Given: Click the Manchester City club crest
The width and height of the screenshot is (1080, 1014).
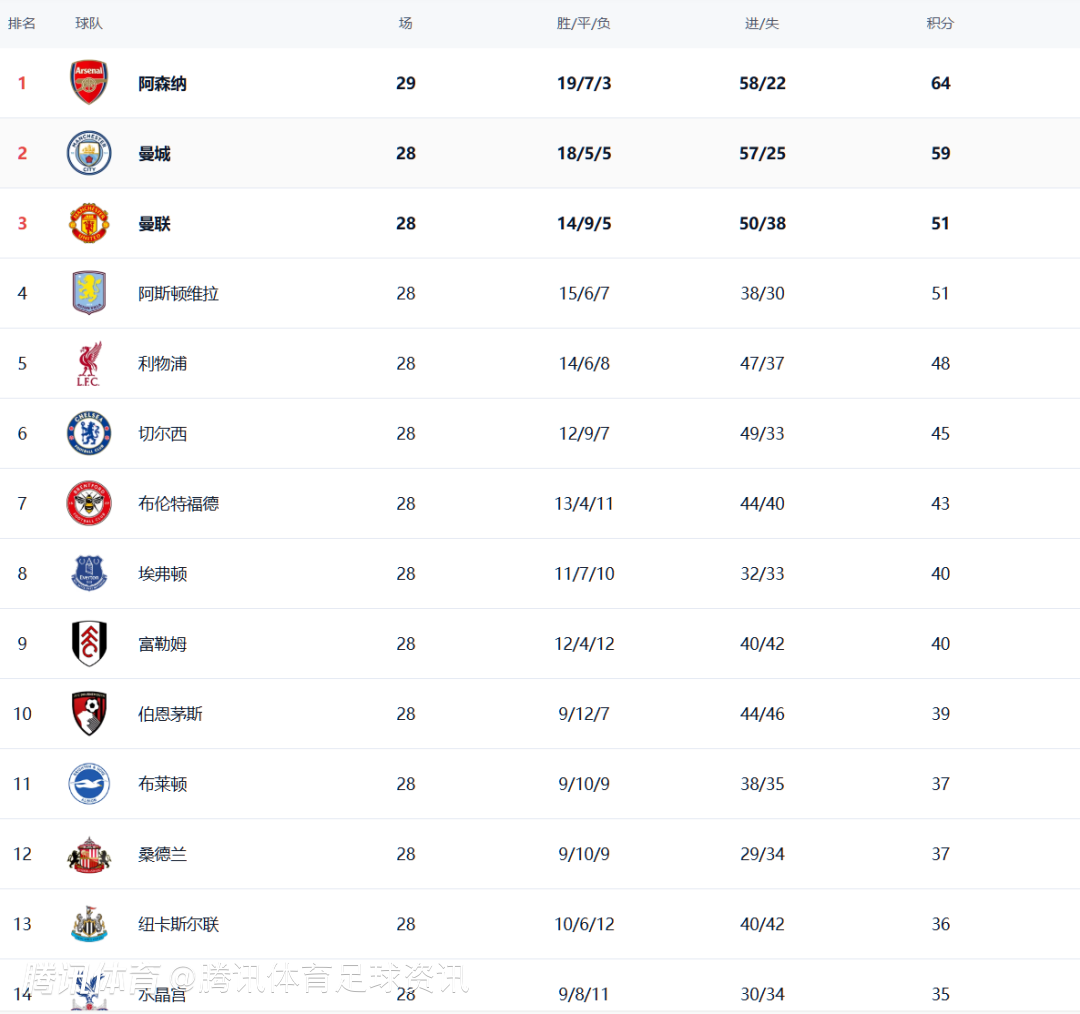Looking at the screenshot, I should 89,153.
